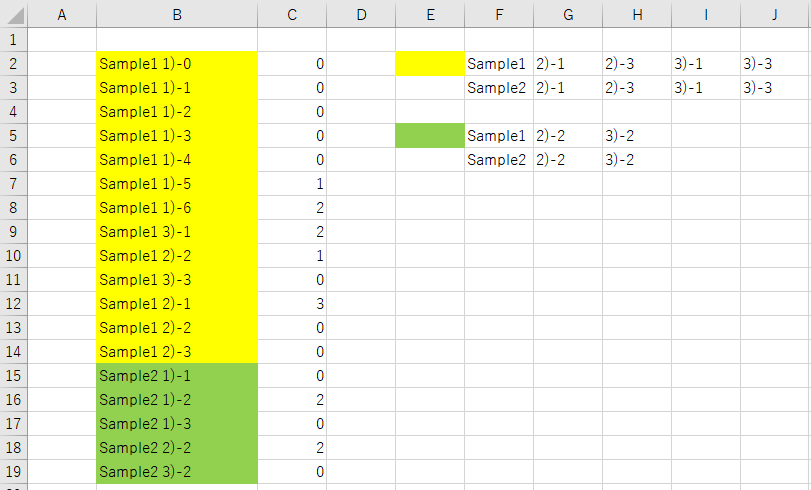
Task: Select the "Sample2 3)-2" cell
Action: click(x=177, y=472)
